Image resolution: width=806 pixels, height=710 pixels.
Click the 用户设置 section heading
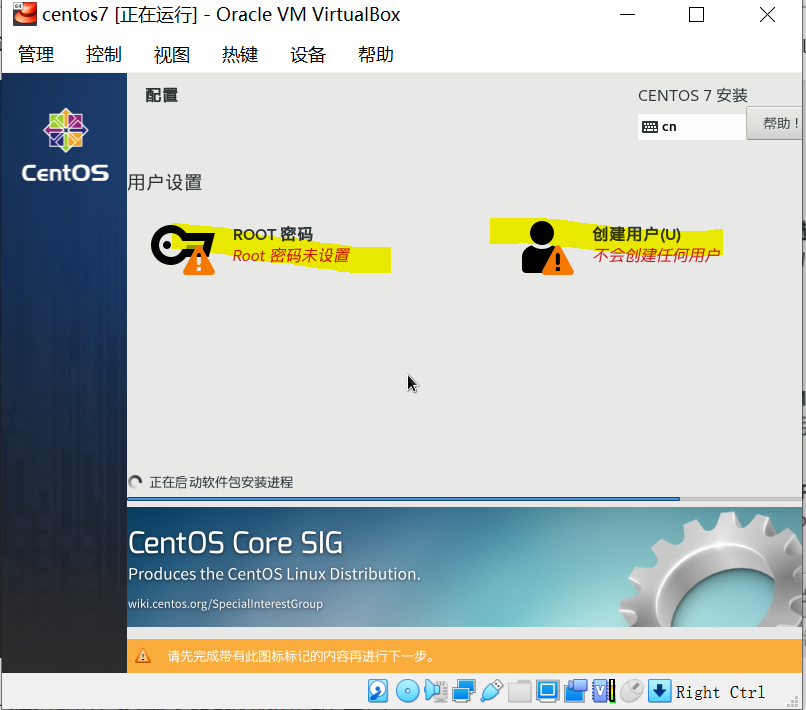[165, 183]
